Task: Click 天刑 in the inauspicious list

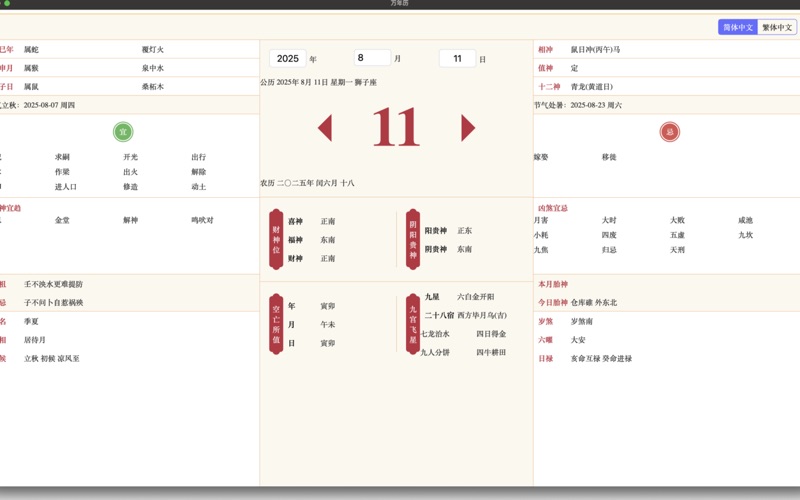Action: (677, 250)
